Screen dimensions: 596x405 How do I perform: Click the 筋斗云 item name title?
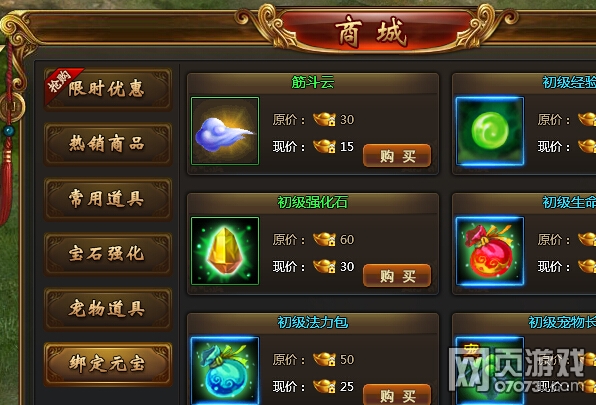[312, 82]
